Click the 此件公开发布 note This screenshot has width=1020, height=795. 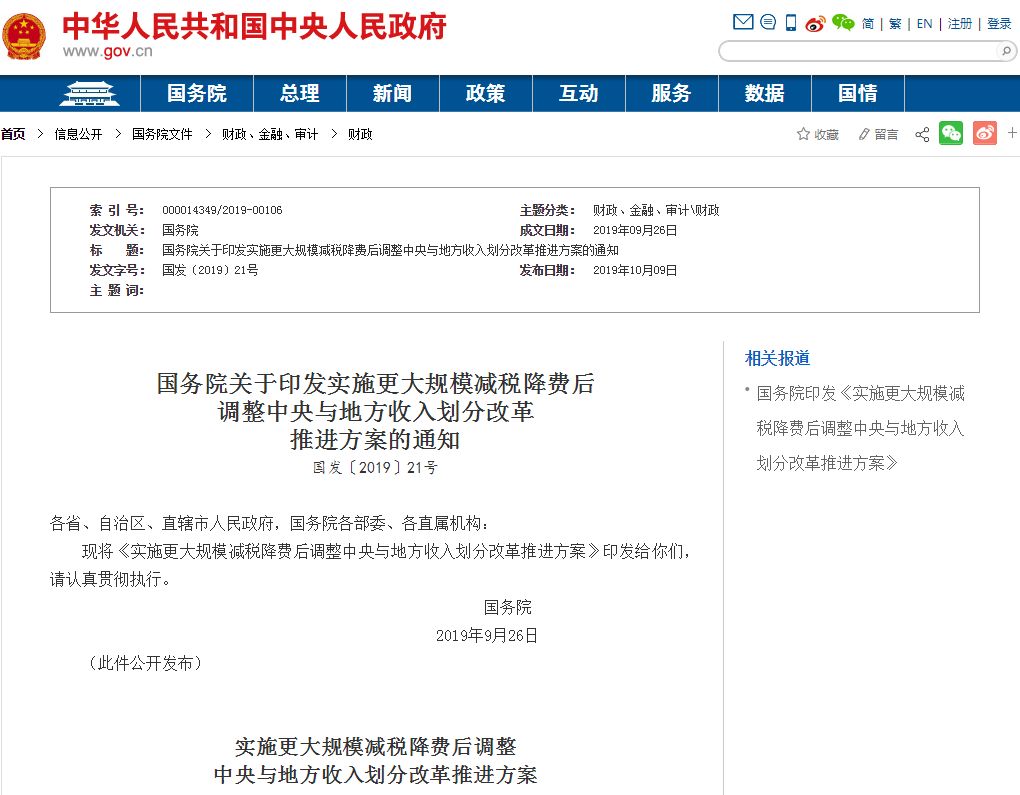(x=146, y=663)
